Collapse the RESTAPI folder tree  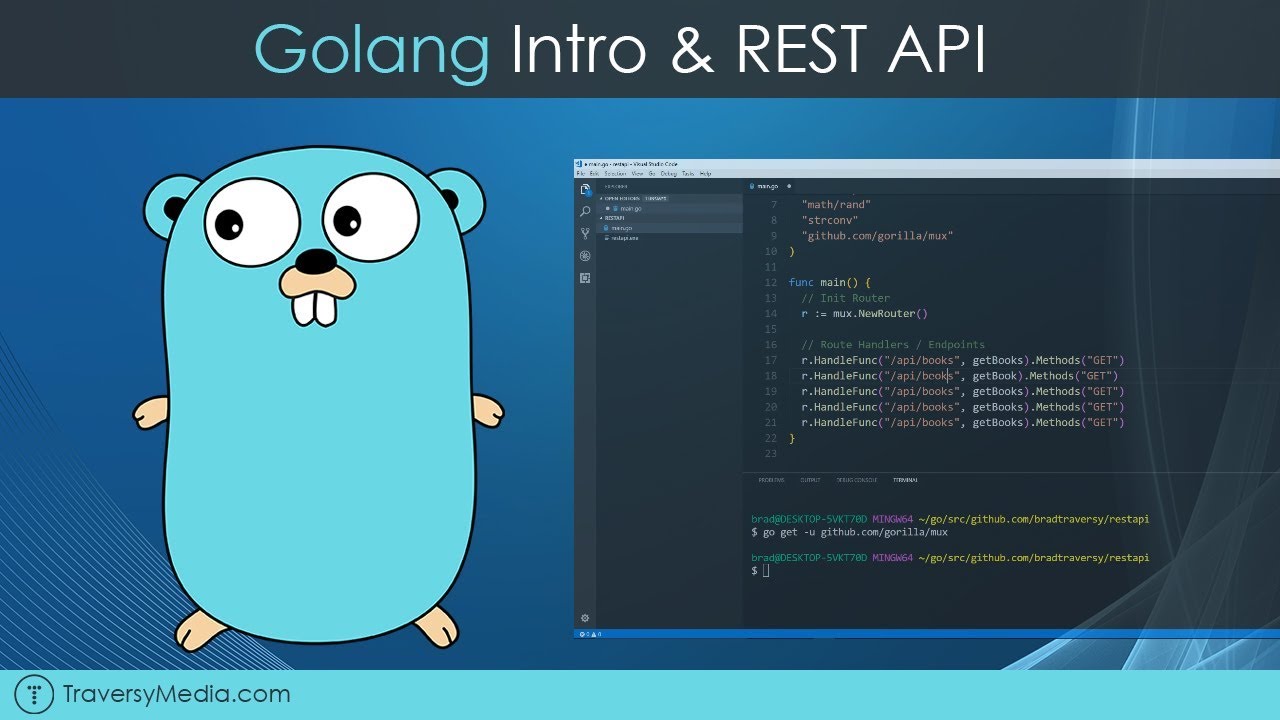601,218
